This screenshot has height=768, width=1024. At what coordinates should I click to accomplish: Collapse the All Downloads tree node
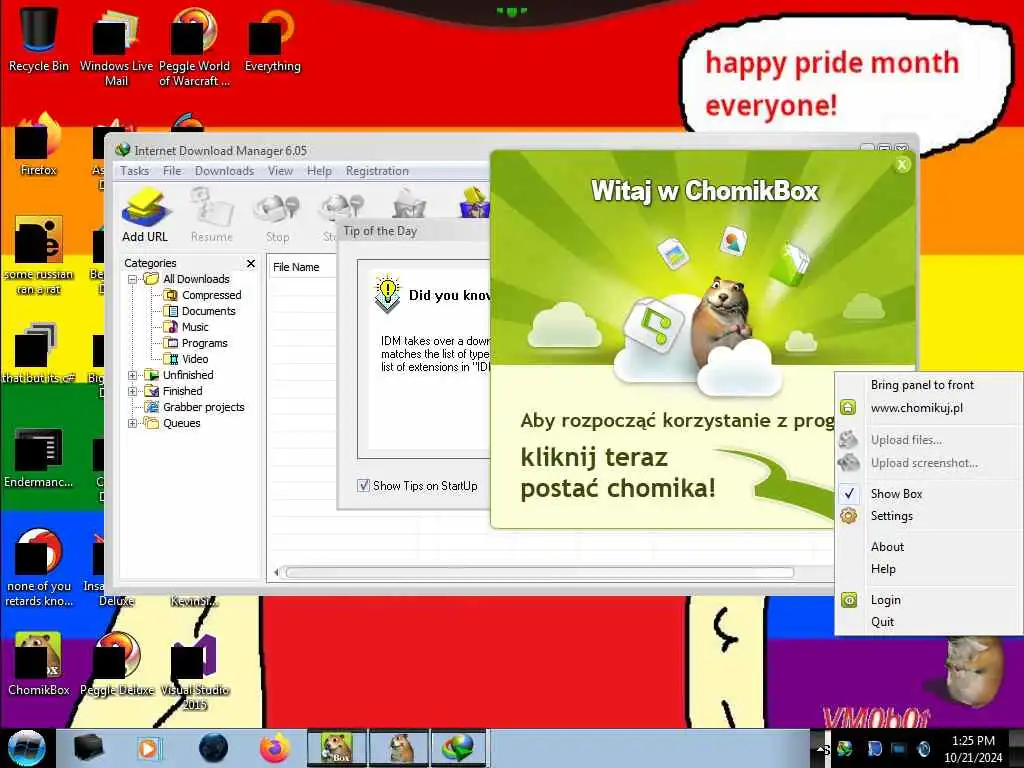point(133,279)
